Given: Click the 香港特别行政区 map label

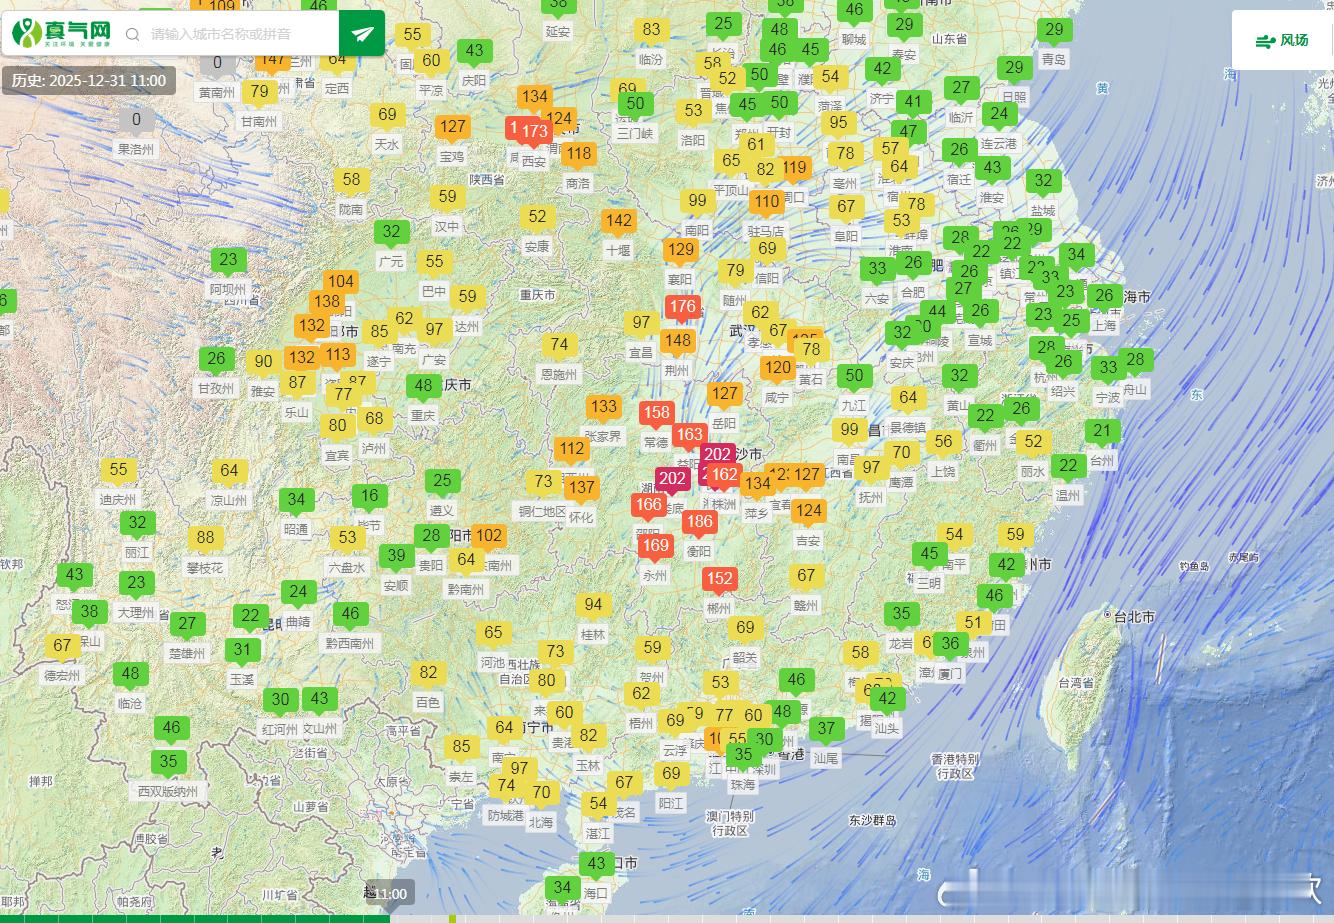Looking at the screenshot, I should click(x=955, y=766).
